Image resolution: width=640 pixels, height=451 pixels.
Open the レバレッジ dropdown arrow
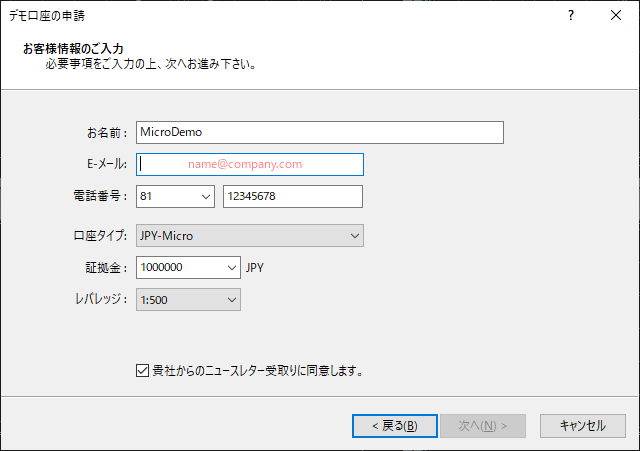[x=232, y=300]
